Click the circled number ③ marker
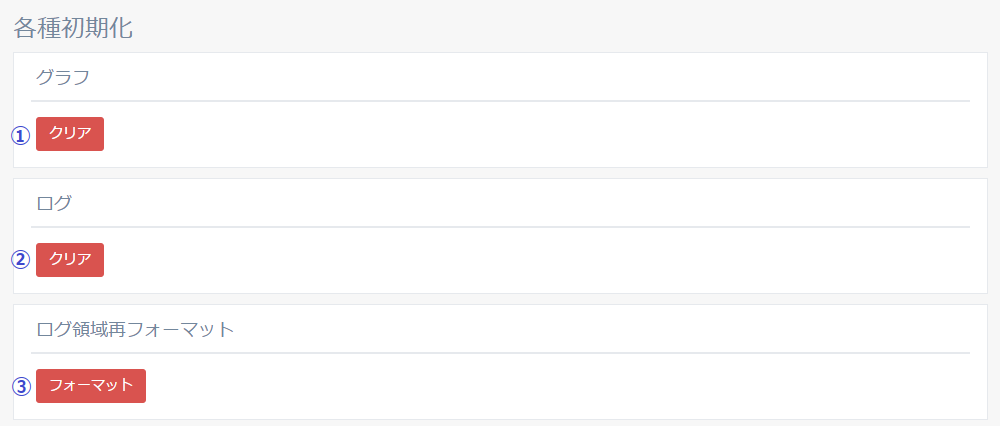Screen dimensions: 1000x426 point(21,386)
